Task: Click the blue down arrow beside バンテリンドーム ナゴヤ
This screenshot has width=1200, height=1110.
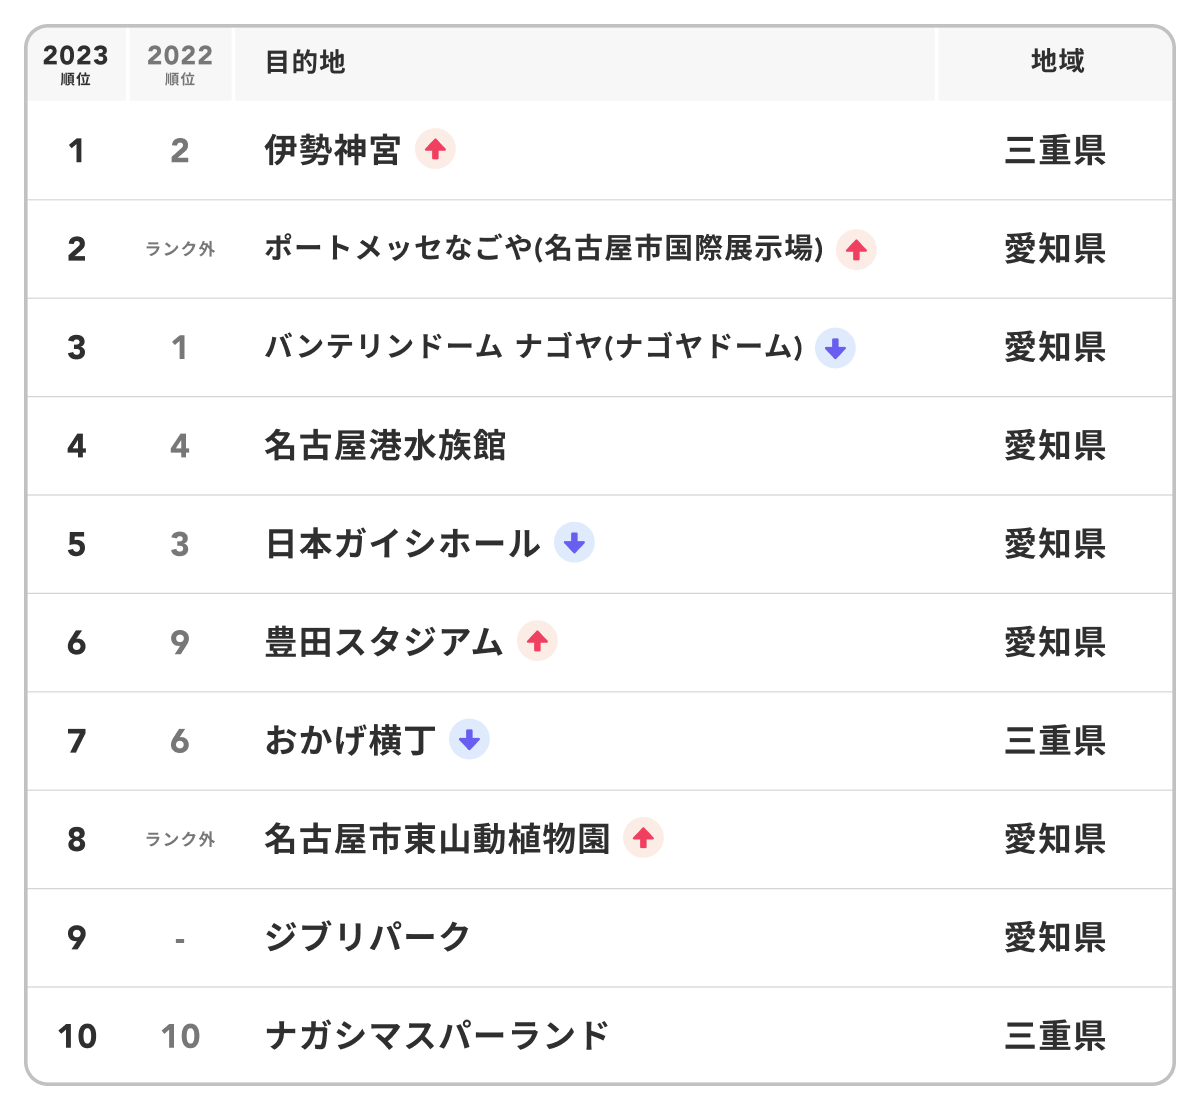Action: click(835, 348)
